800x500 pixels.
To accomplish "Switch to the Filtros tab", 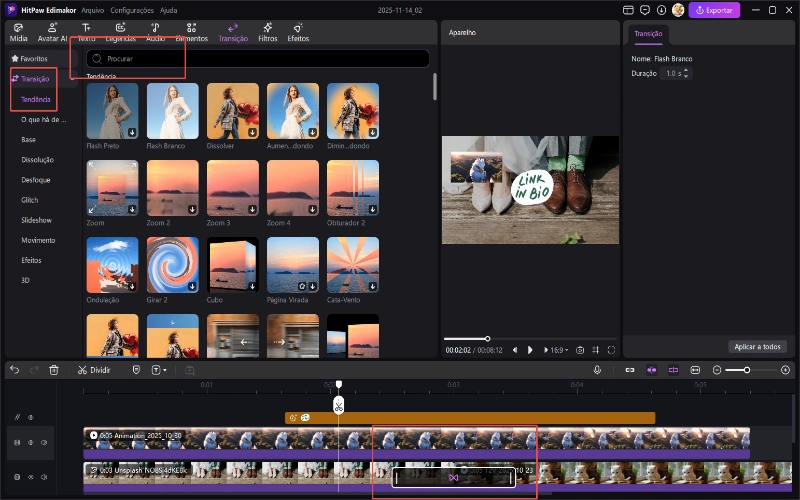I will (x=267, y=32).
